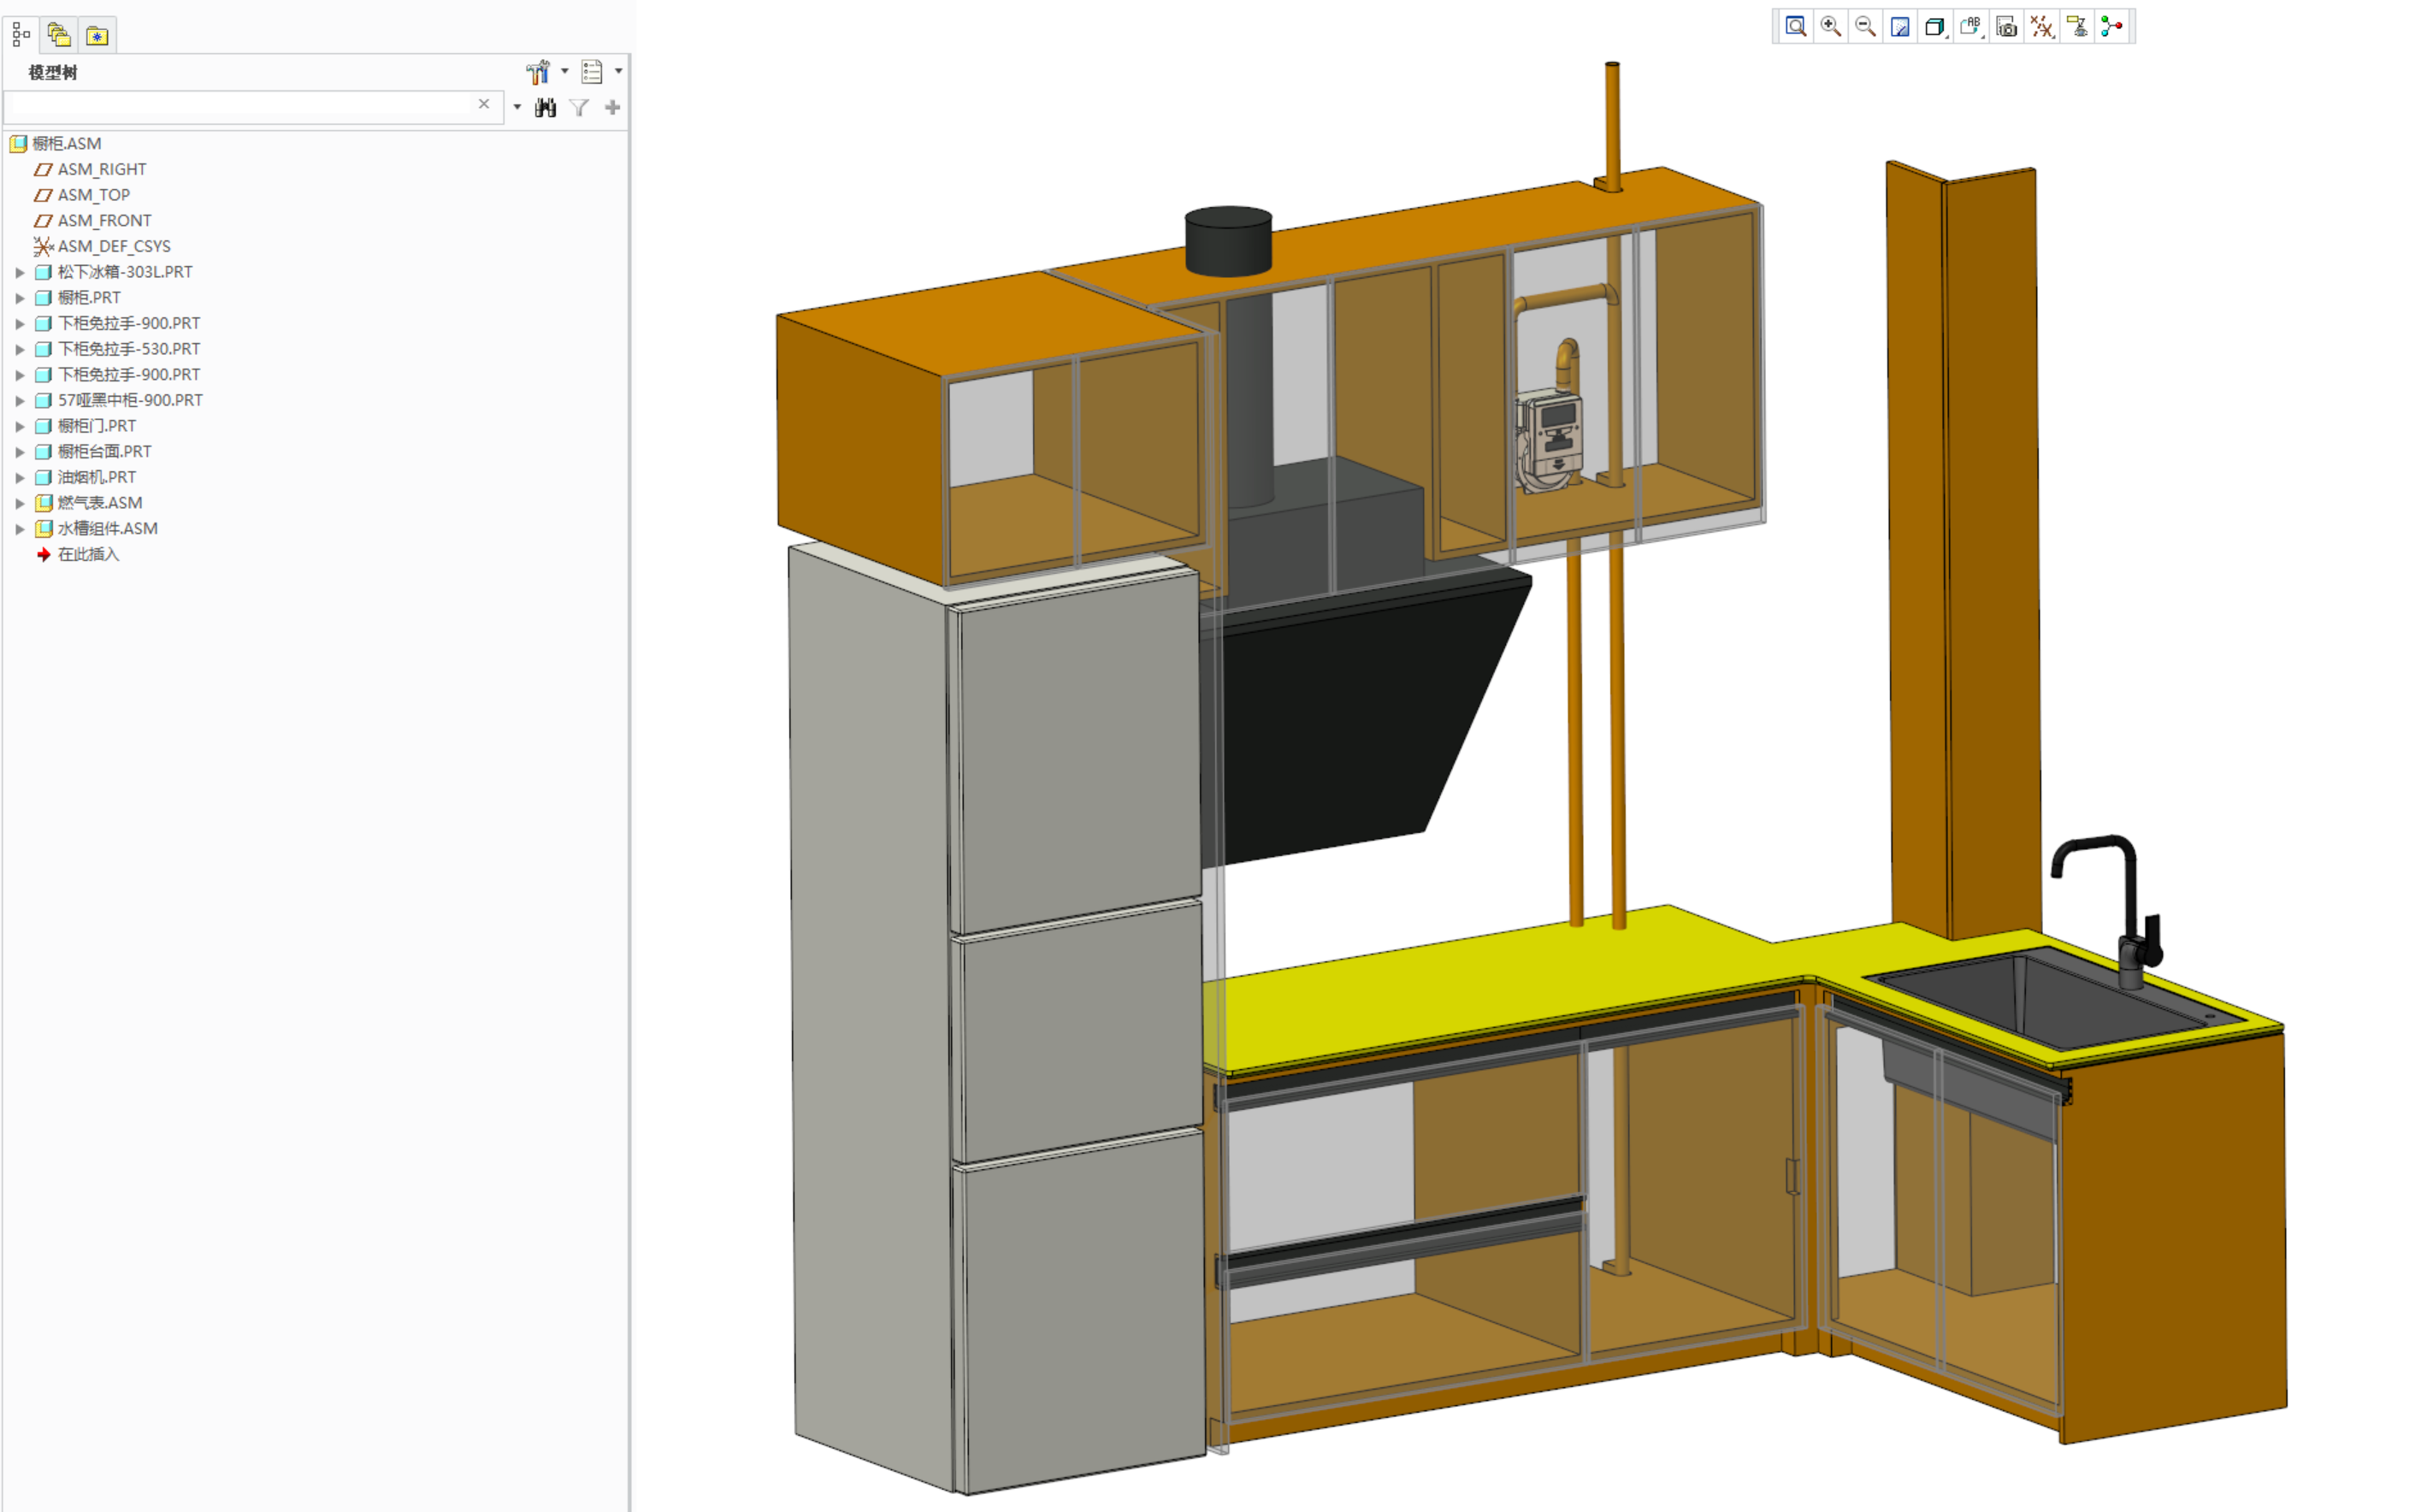Expand the 燃气表.ASM subassembly
This screenshot has height=1512, width=2427.
(x=19, y=503)
